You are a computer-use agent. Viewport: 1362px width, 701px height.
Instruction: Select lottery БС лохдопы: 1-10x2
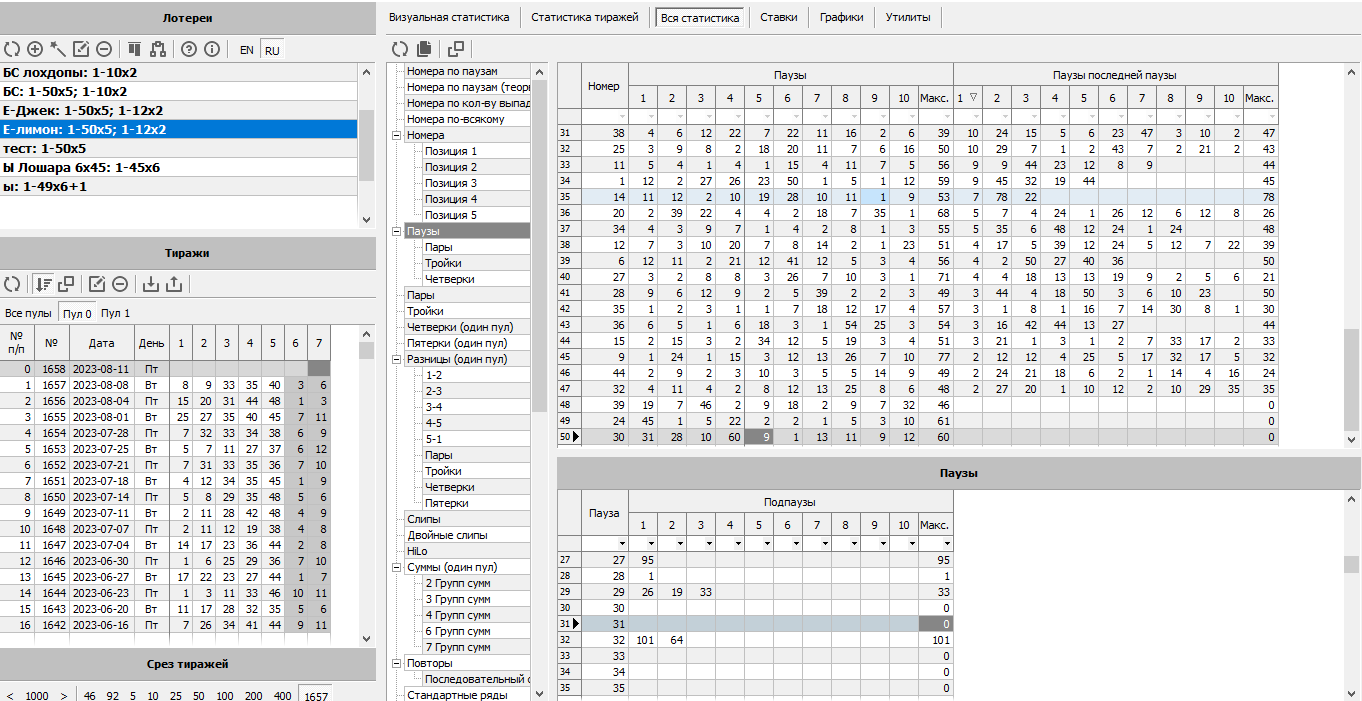click(178, 72)
